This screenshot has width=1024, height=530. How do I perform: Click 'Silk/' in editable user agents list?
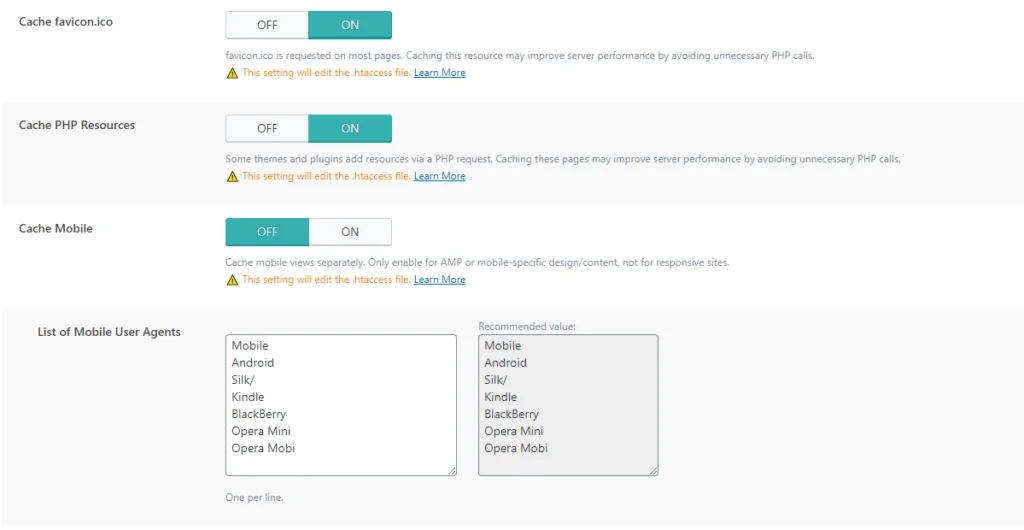click(242, 380)
